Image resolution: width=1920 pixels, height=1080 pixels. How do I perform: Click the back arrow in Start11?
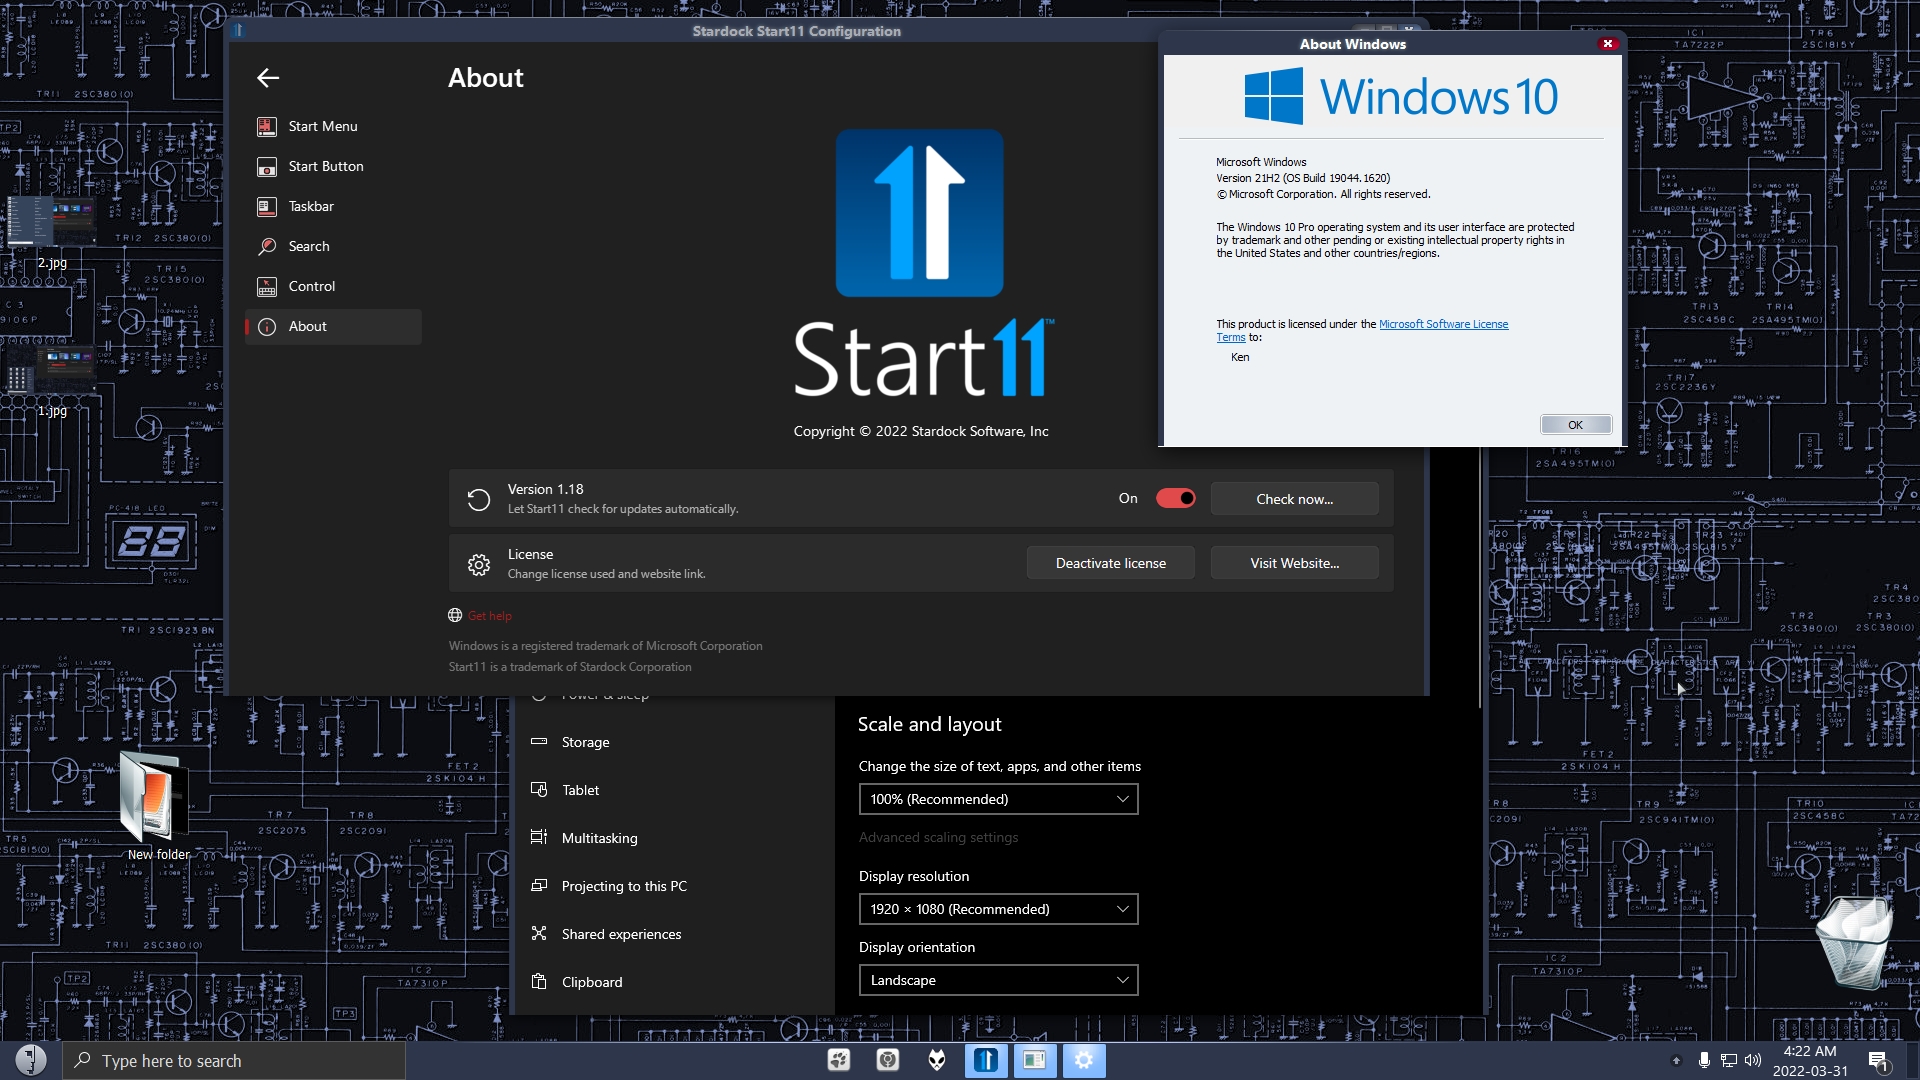[267, 78]
